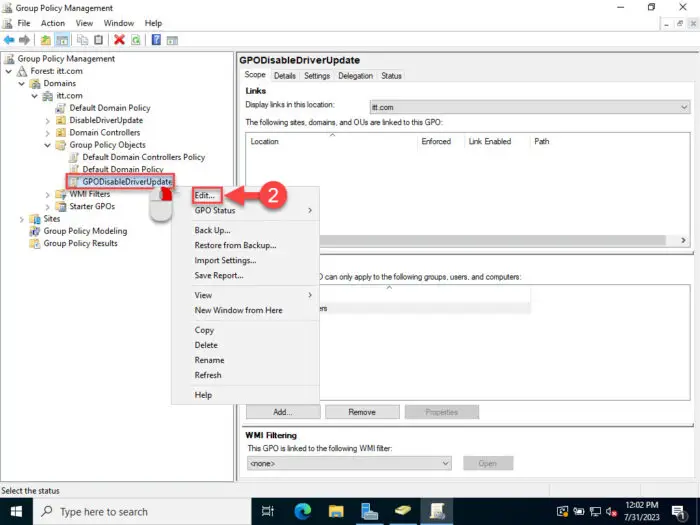Image resolution: width=700 pixels, height=525 pixels.
Task: Expand the Domain Controllers node
Action: click(47, 133)
